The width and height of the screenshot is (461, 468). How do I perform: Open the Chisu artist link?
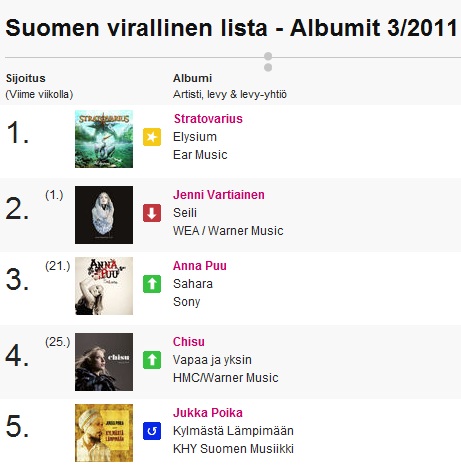coord(189,342)
